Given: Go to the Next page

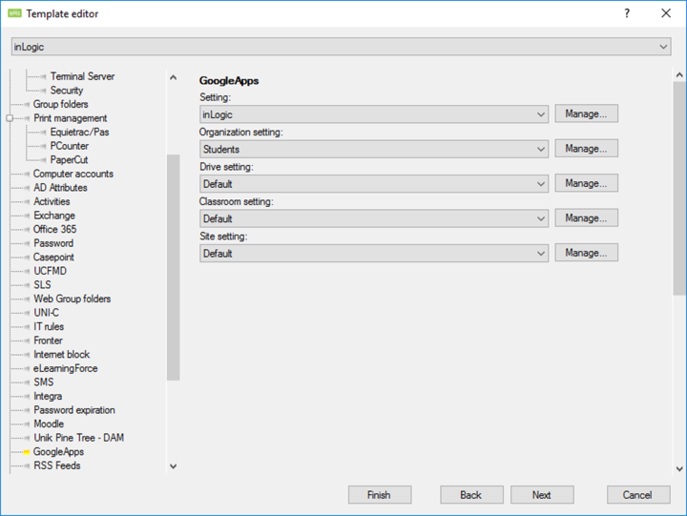Looking at the screenshot, I should [x=541, y=495].
